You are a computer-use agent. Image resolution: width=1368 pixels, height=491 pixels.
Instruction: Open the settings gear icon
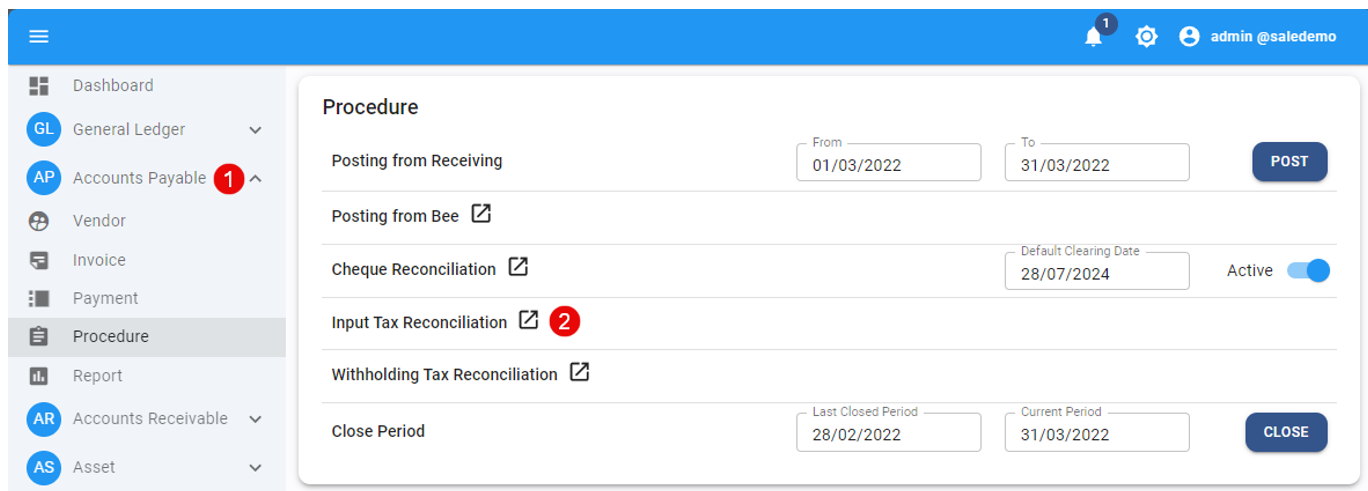click(x=1146, y=37)
